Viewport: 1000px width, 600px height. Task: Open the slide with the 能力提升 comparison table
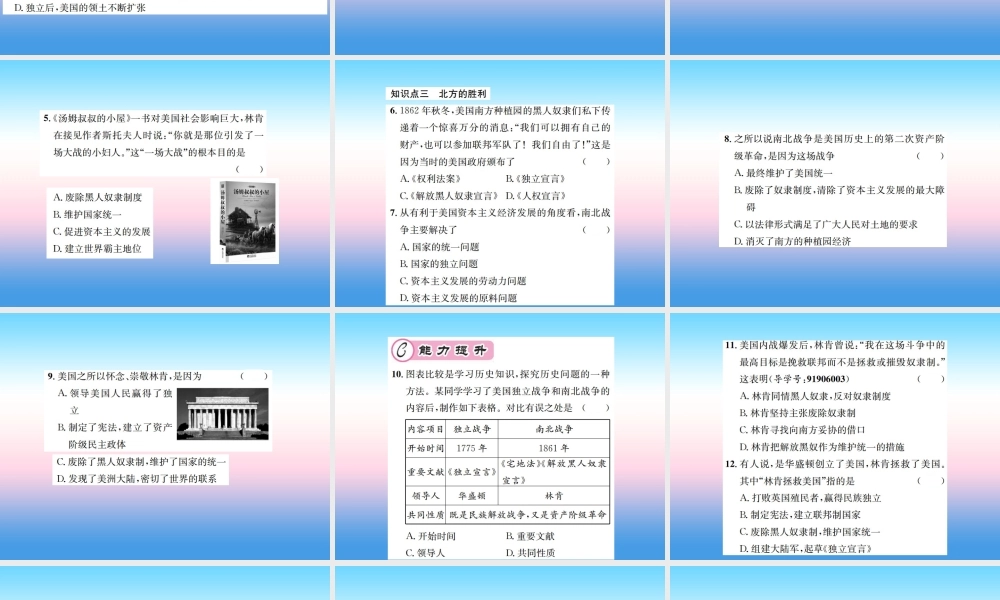[500, 436]
